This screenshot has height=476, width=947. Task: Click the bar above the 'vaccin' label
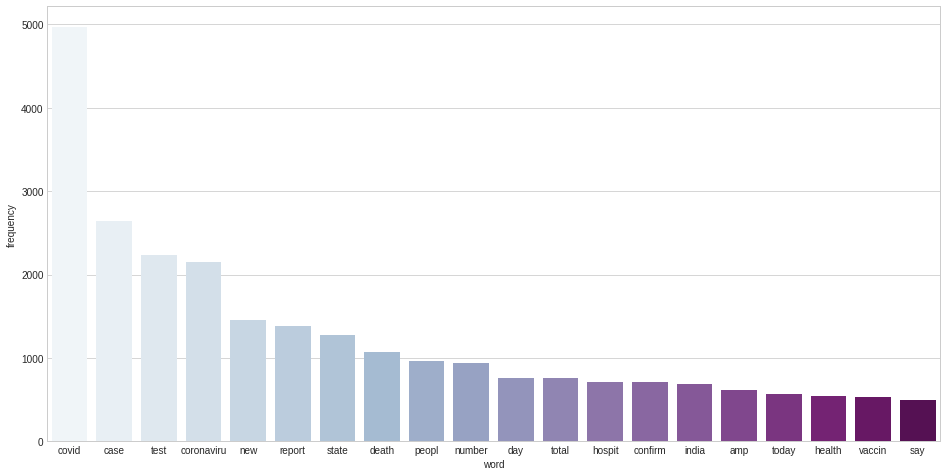(873, 419)
